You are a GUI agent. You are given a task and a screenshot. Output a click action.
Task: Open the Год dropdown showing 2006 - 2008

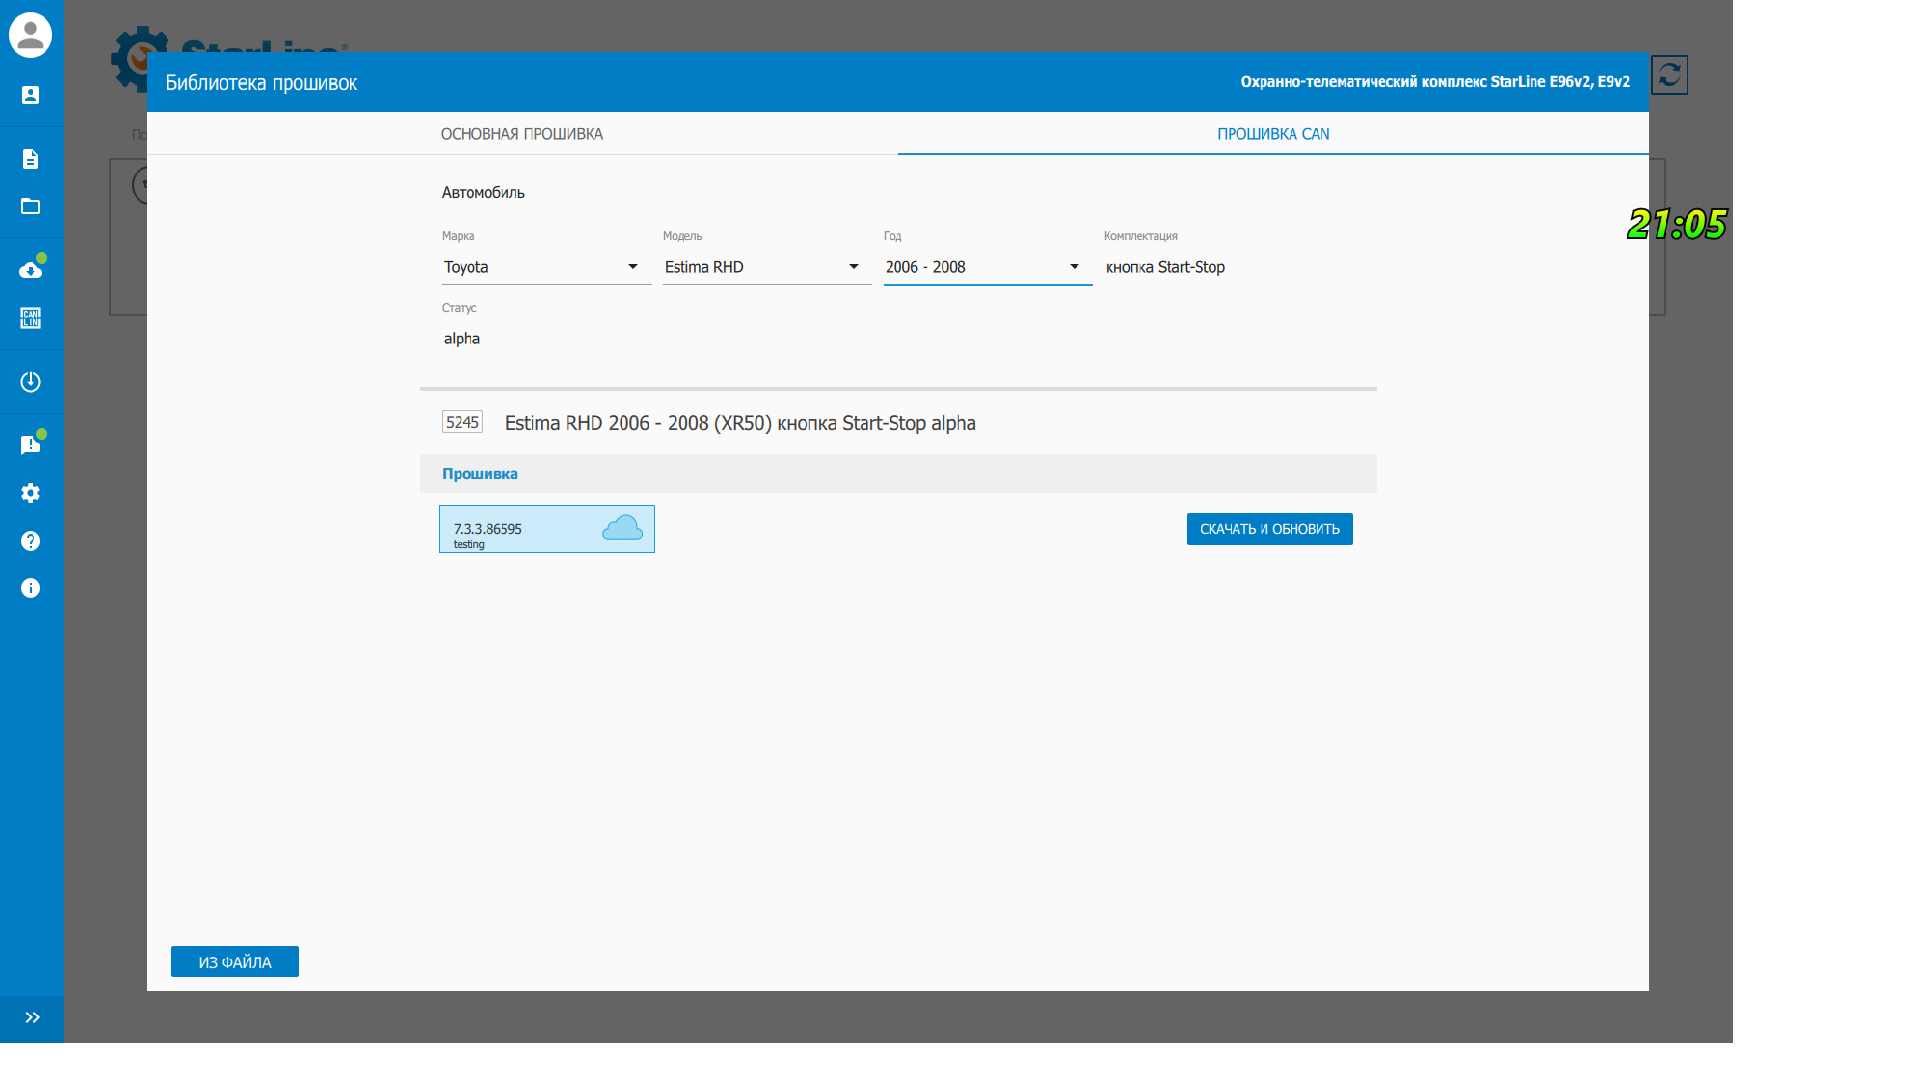tap(987, 267)
